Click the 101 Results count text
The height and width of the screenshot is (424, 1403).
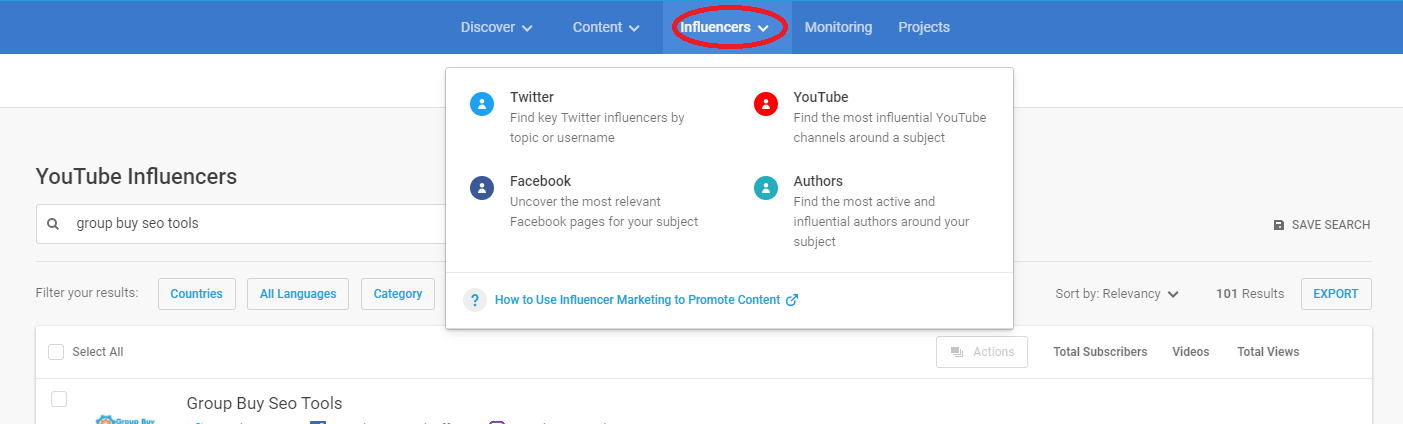tap(1250, 294)
